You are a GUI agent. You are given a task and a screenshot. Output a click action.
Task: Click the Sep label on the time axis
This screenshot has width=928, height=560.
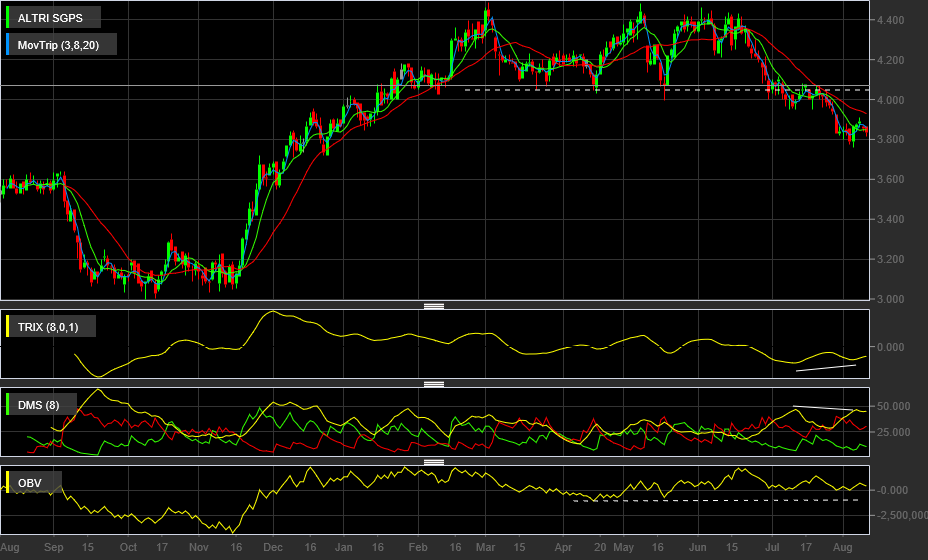(53, 547)
